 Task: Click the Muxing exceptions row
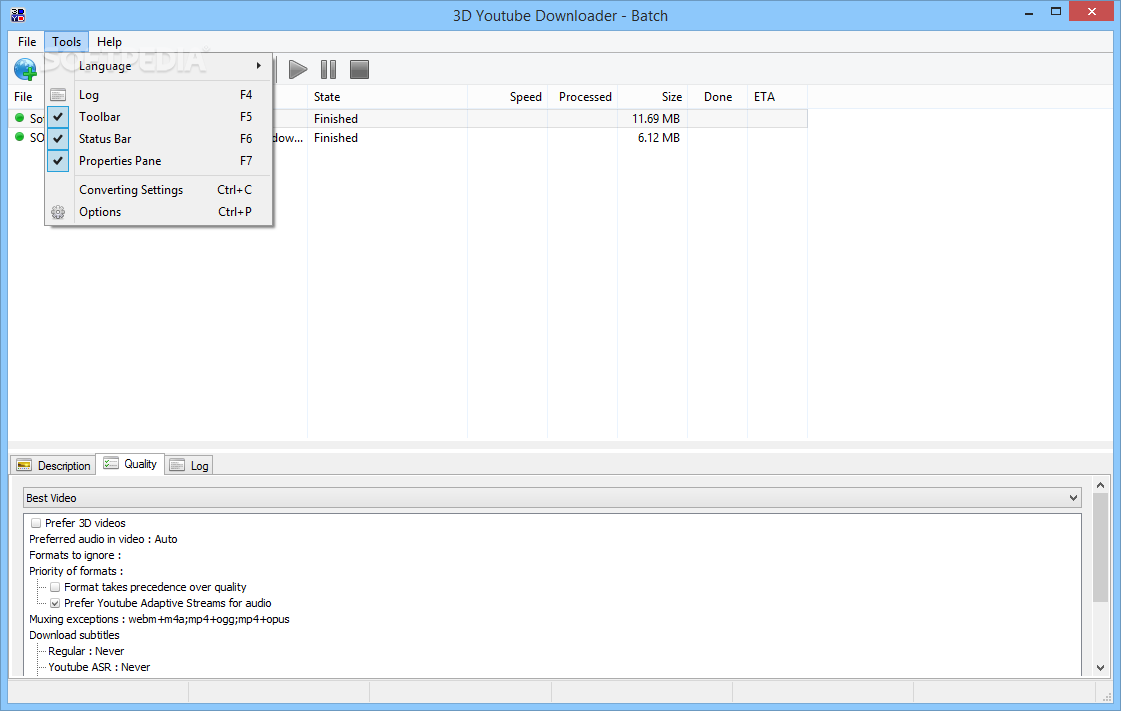159,620
